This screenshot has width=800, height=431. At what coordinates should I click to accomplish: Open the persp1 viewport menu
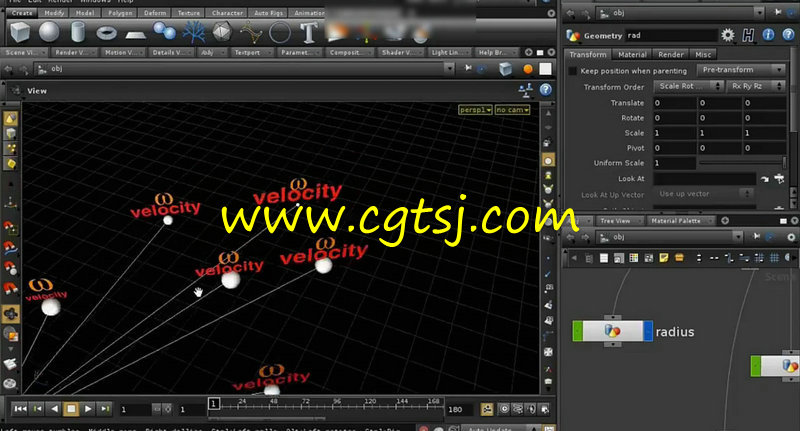[x=475, y=110]
